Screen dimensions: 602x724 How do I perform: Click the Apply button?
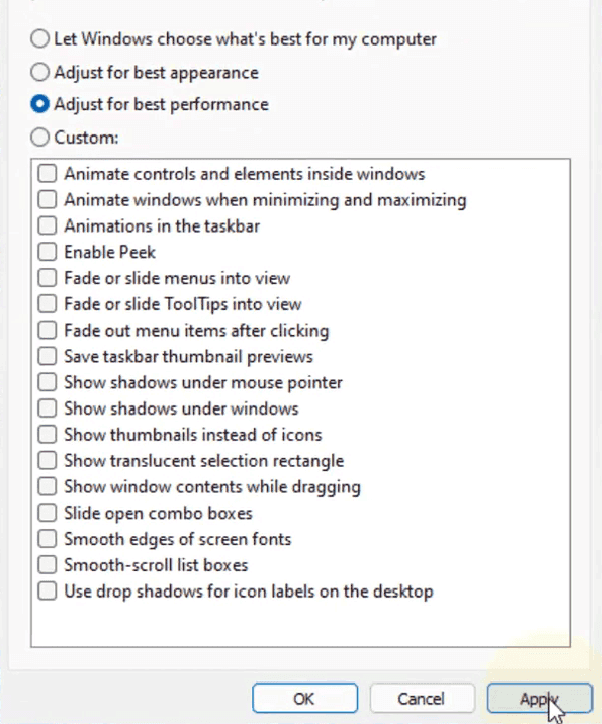click(x=539, y=699)
